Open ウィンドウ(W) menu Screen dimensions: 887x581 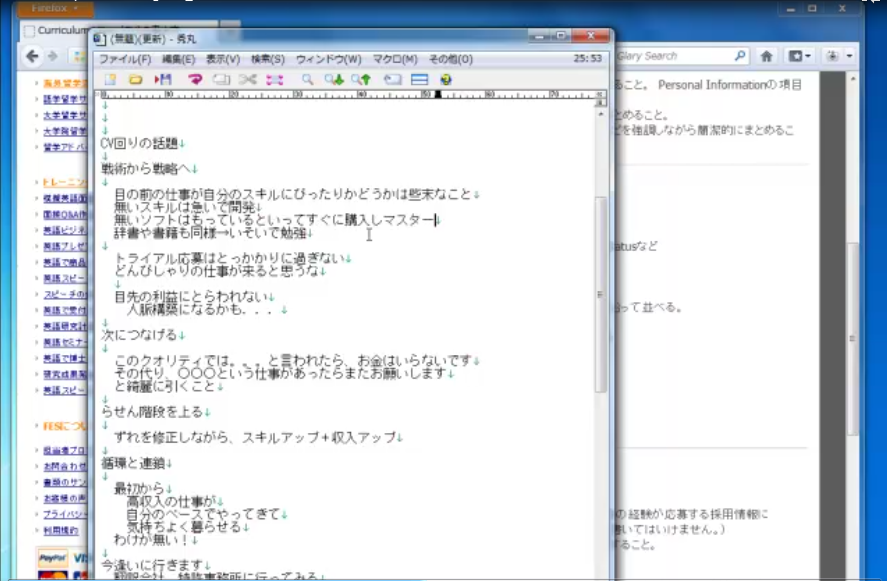(x=328, y=59)
